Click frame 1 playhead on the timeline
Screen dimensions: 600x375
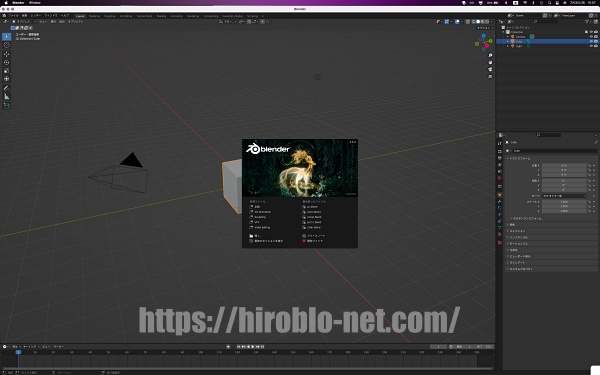[18, 352]
